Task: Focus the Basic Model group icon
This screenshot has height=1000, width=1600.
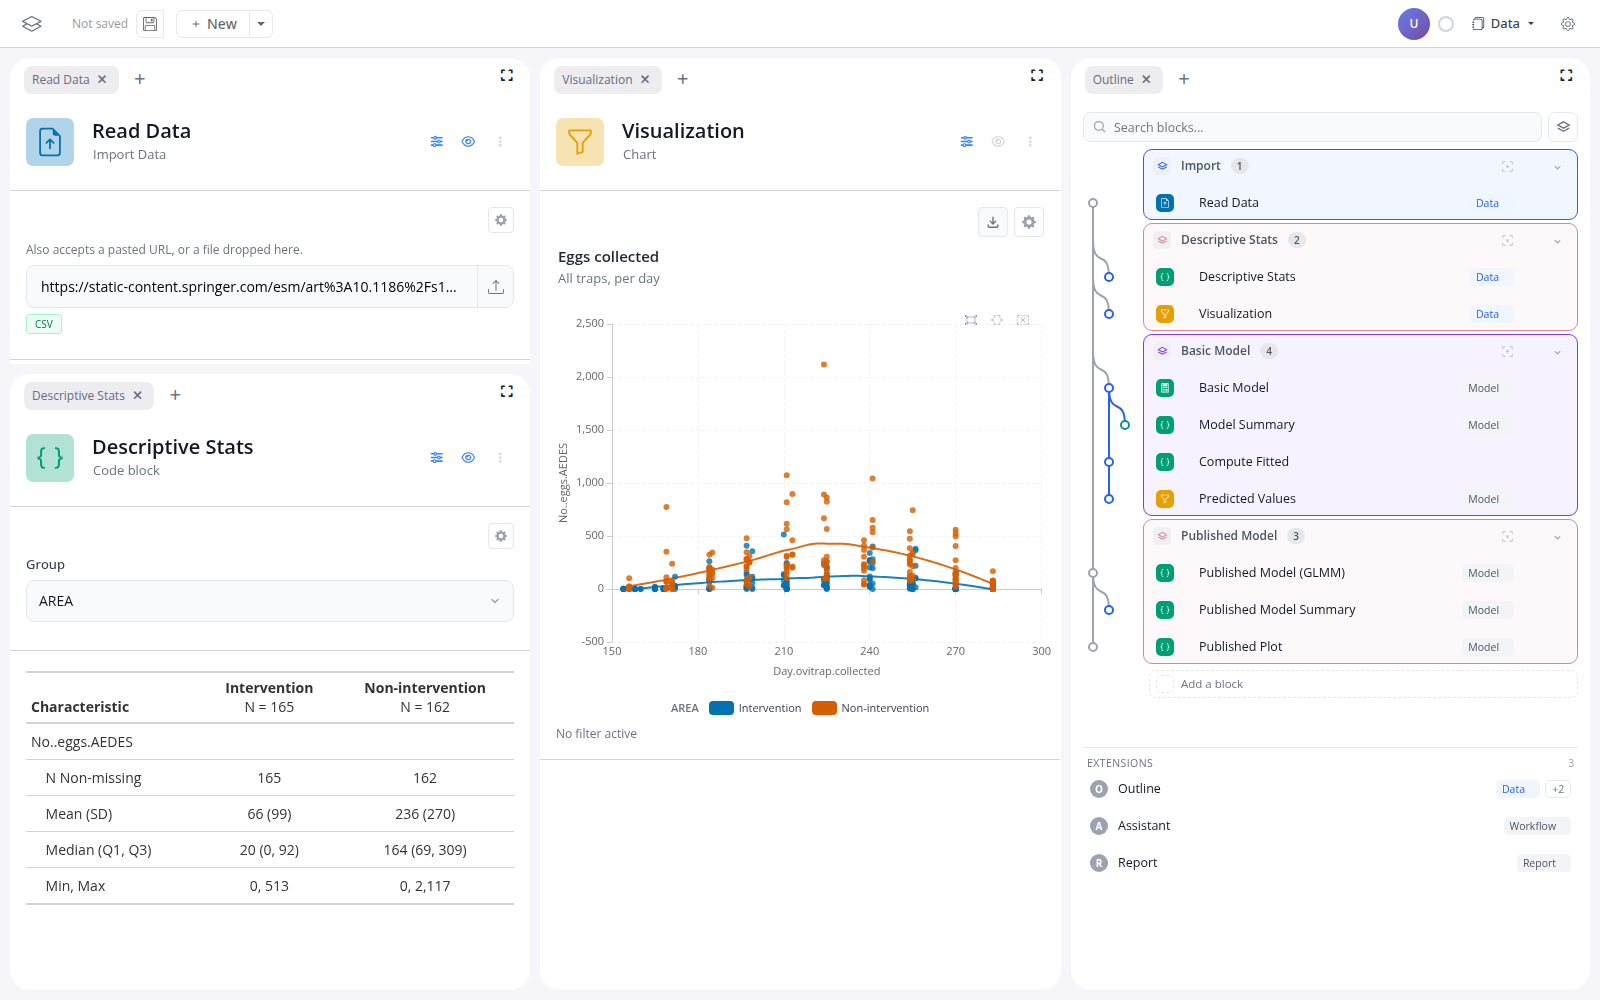Action: pyautogui.click(x=1507, y=352)
